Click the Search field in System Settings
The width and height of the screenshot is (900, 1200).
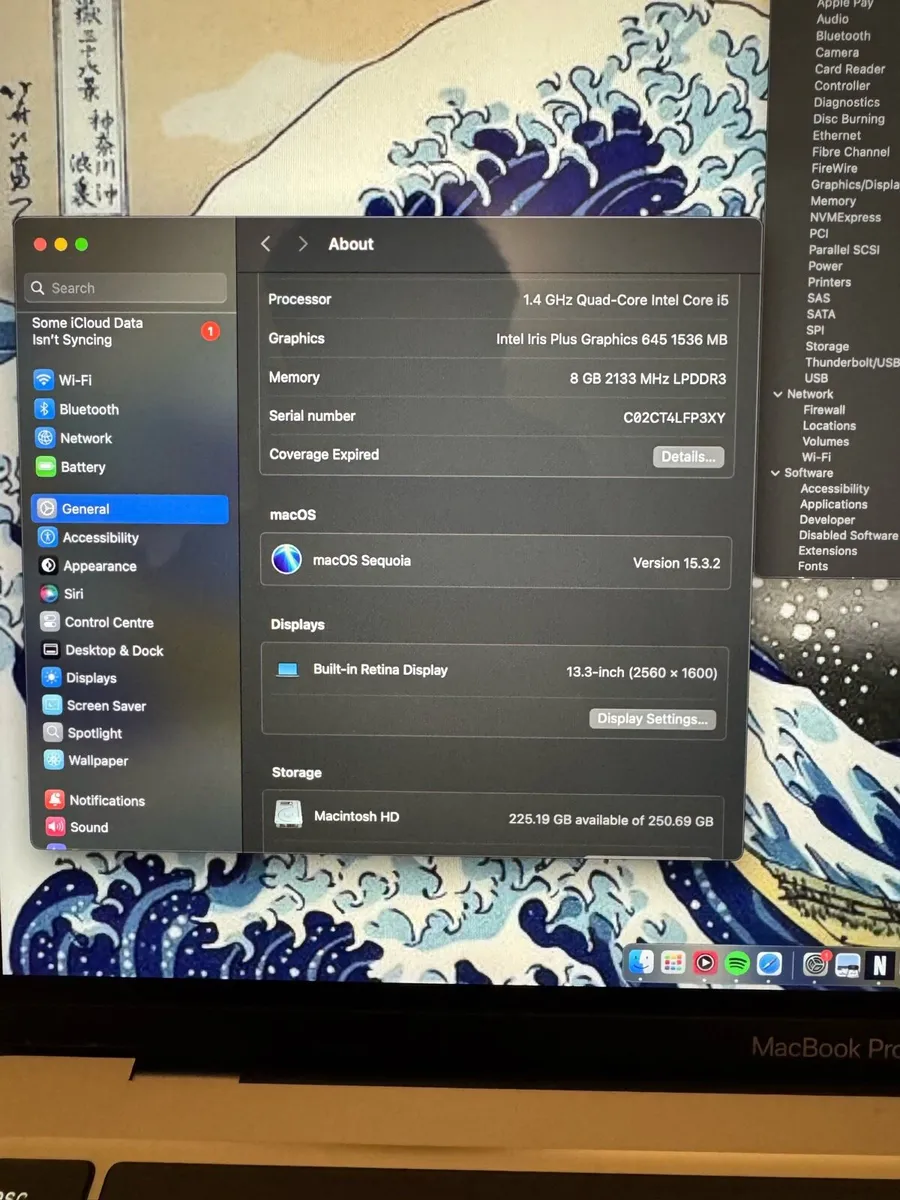pyautogui.click(x=126, y=288)
